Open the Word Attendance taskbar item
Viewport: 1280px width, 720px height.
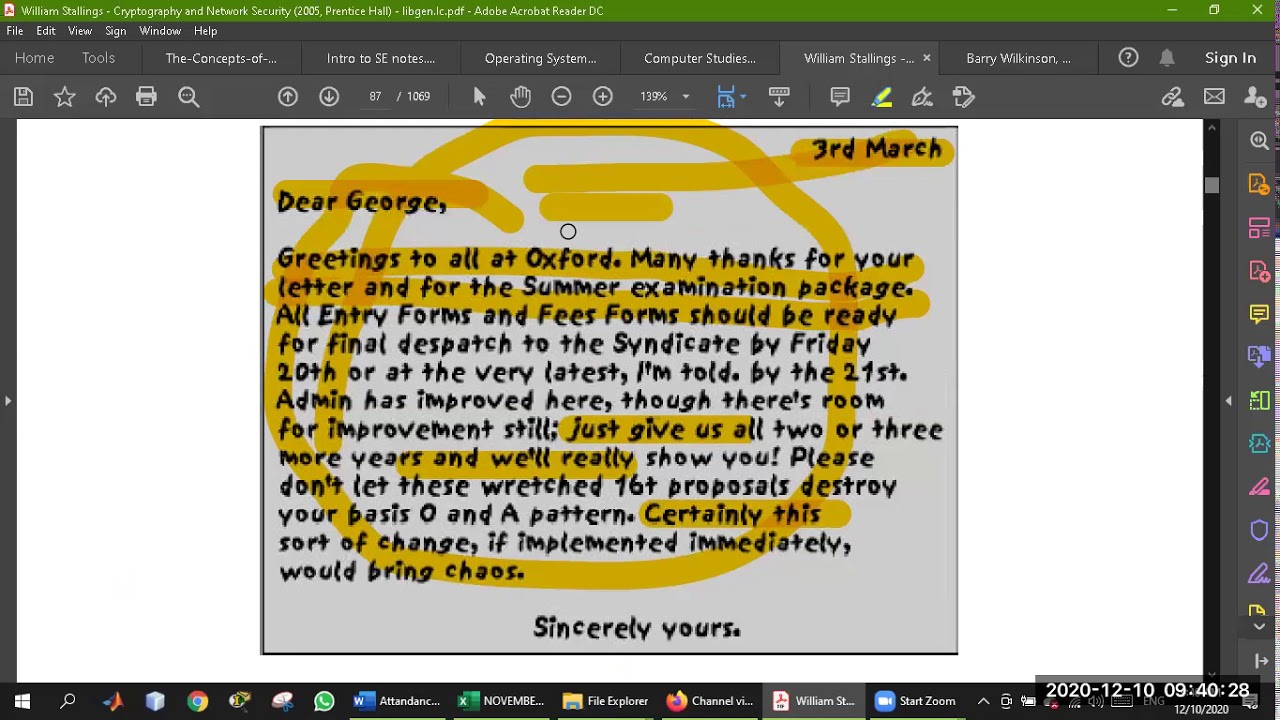coord(397,701)
